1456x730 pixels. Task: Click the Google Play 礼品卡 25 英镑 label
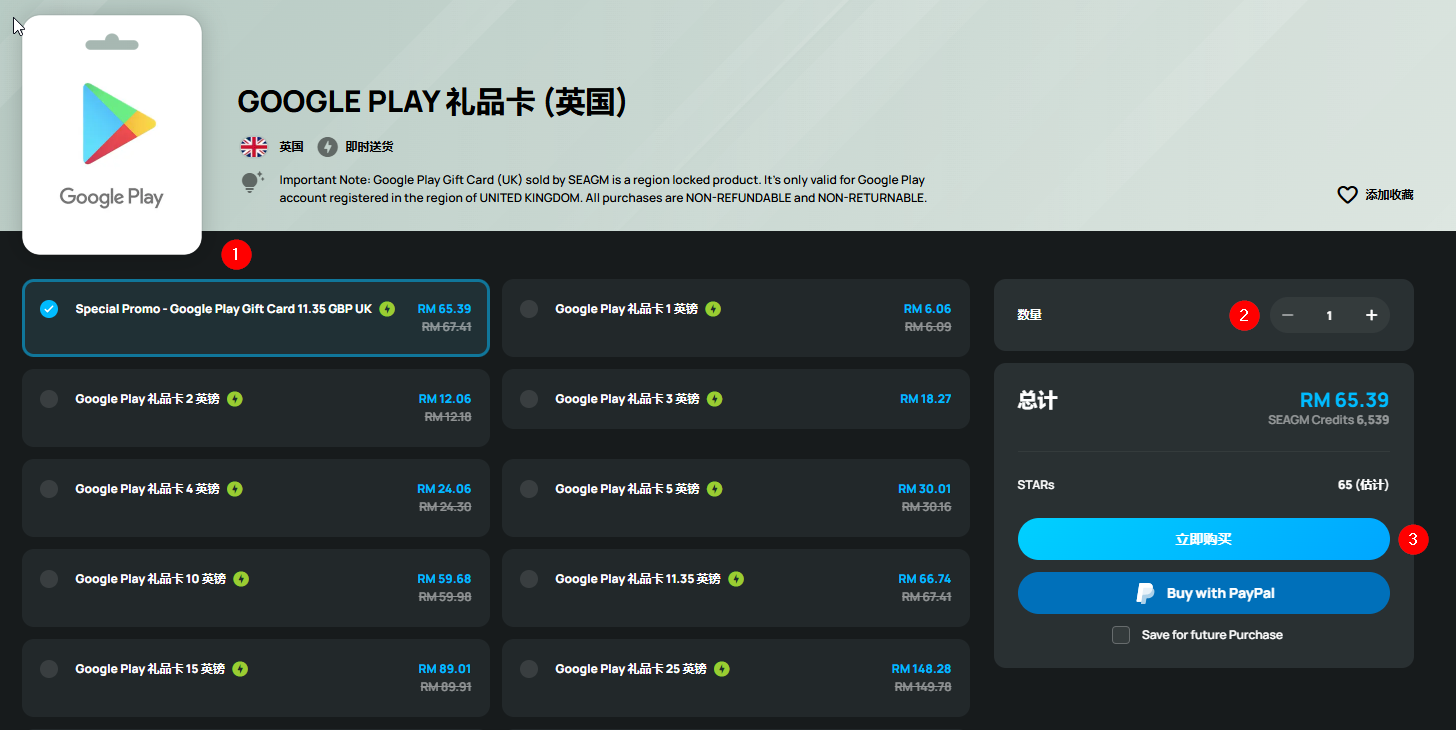coord(631,669)
